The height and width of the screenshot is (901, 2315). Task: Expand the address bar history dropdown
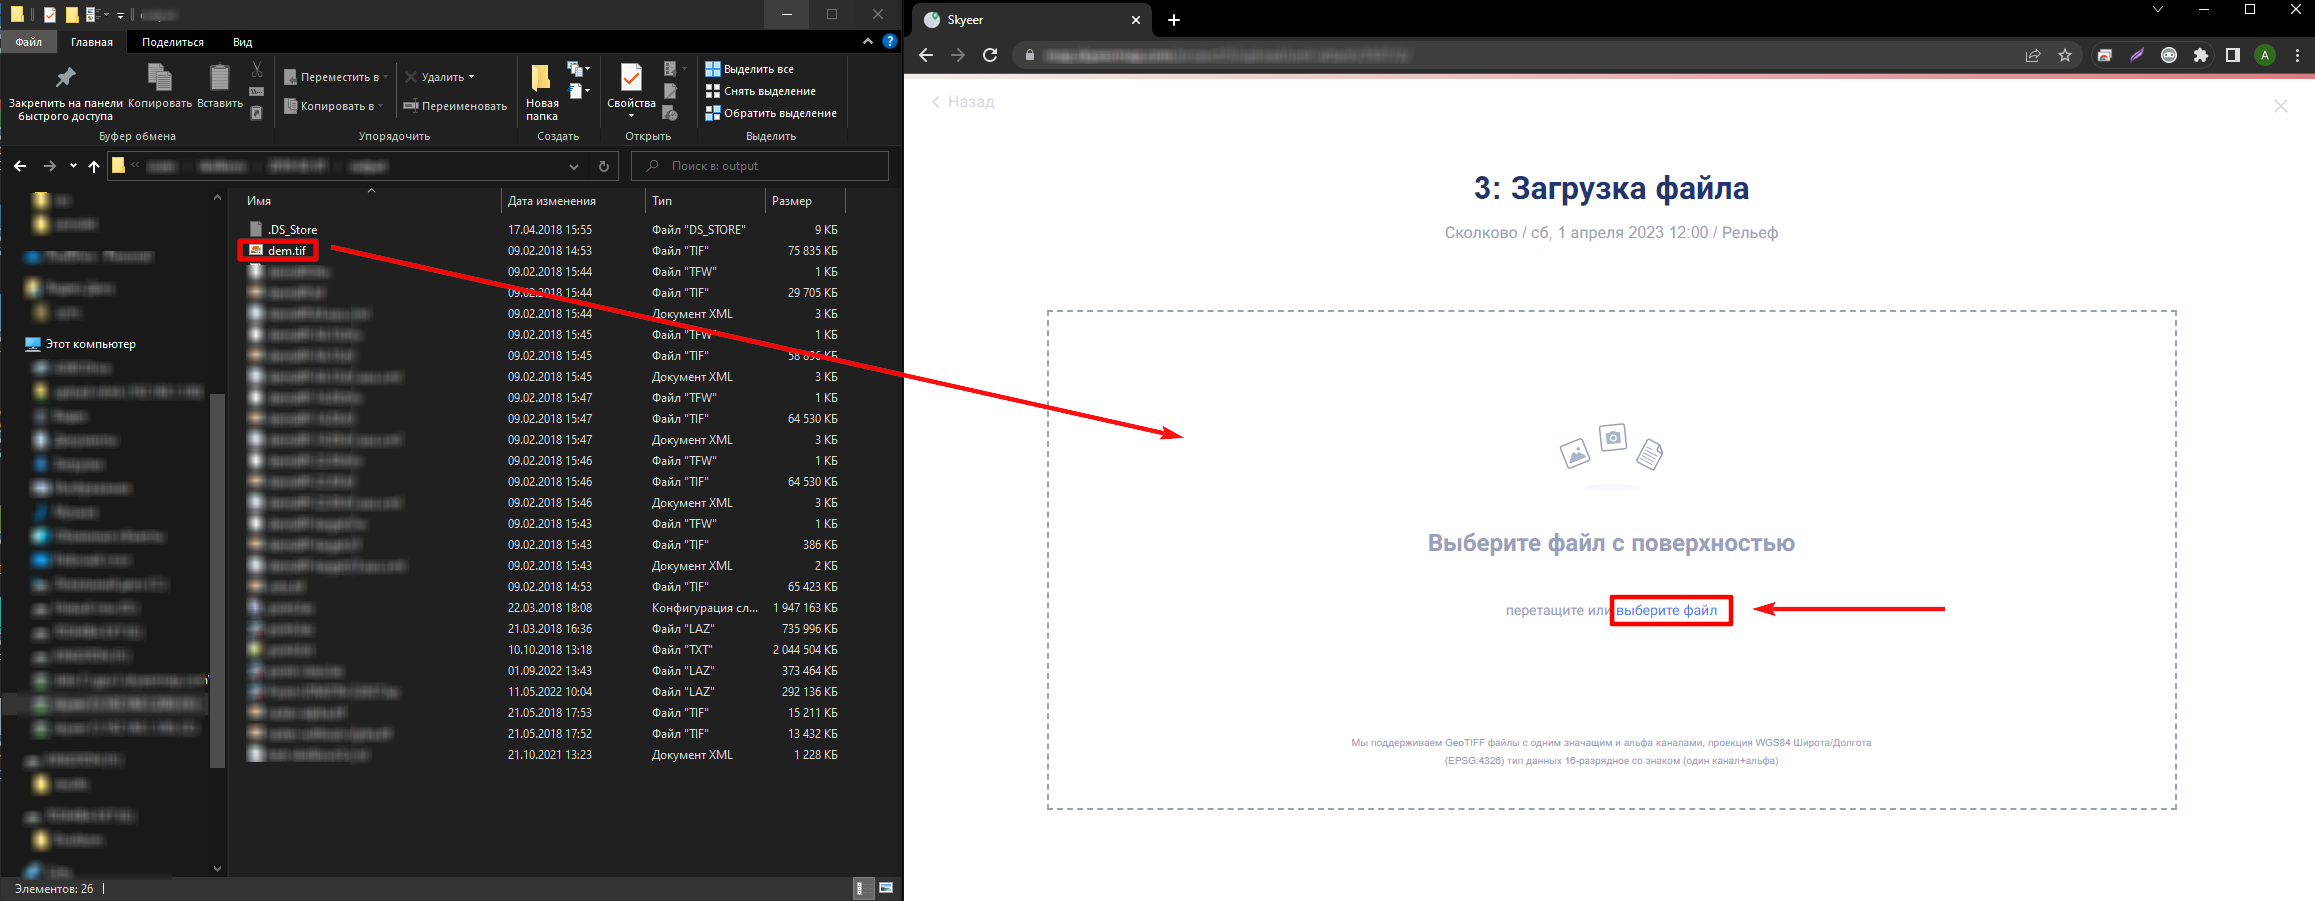[x=573, y=166]
